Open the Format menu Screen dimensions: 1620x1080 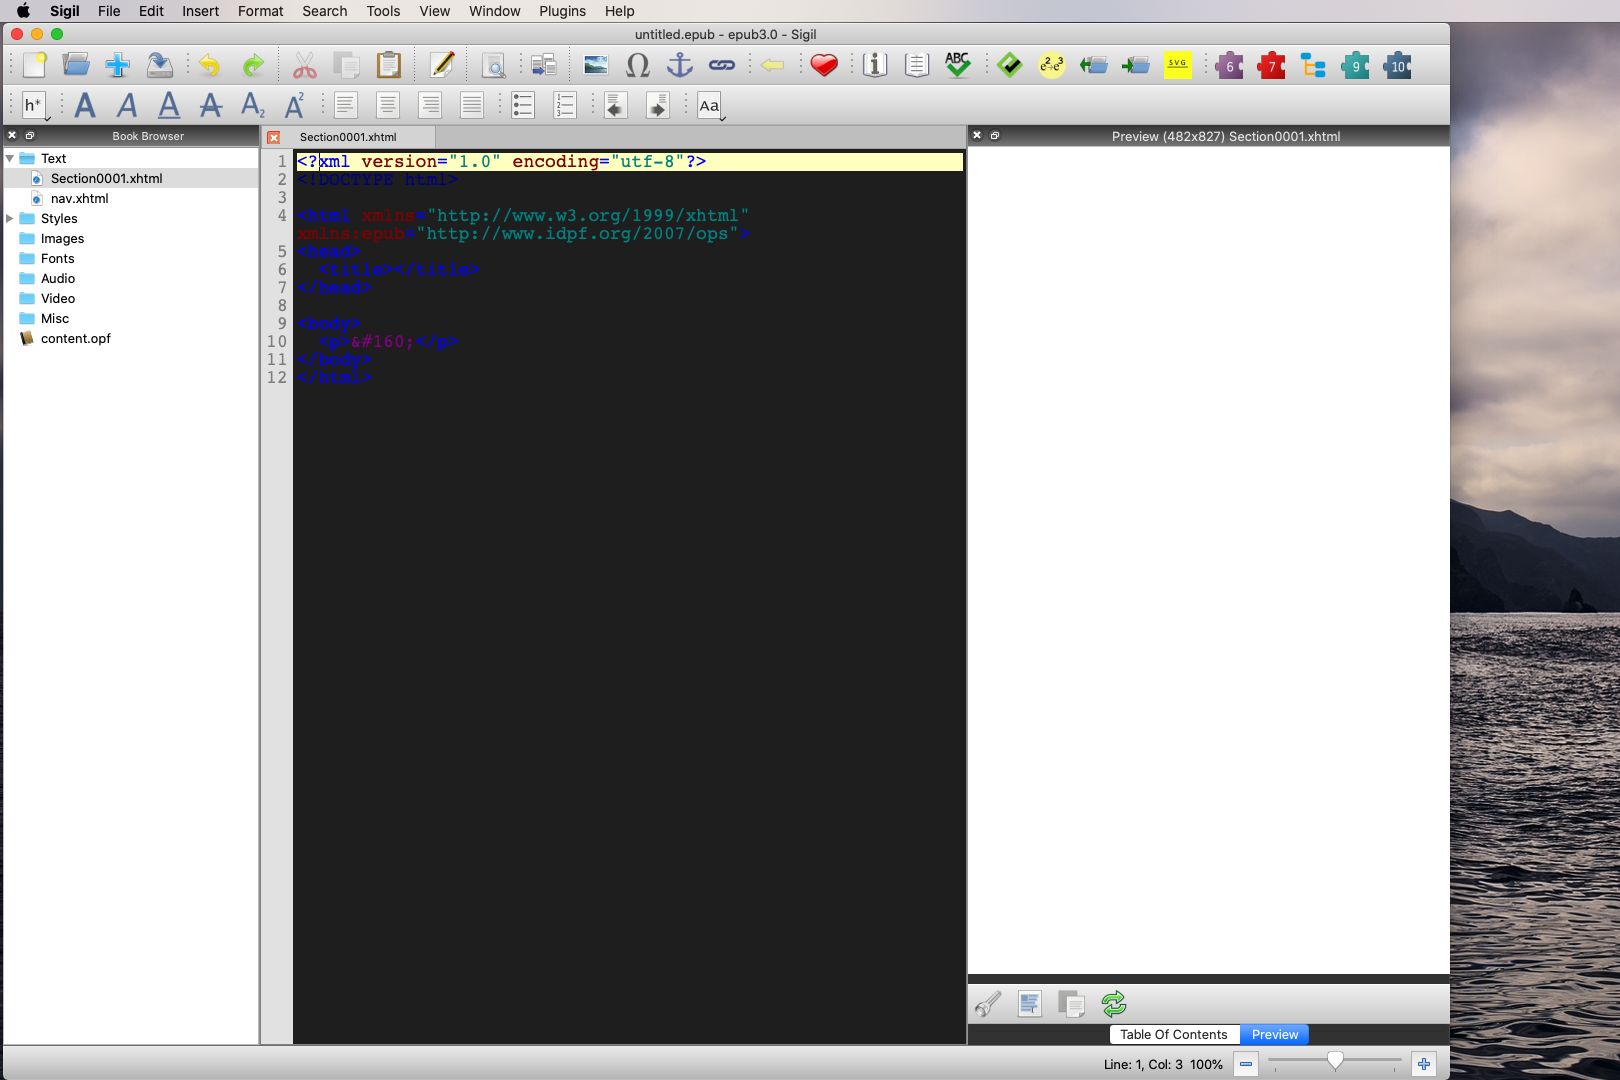point(261,11)
